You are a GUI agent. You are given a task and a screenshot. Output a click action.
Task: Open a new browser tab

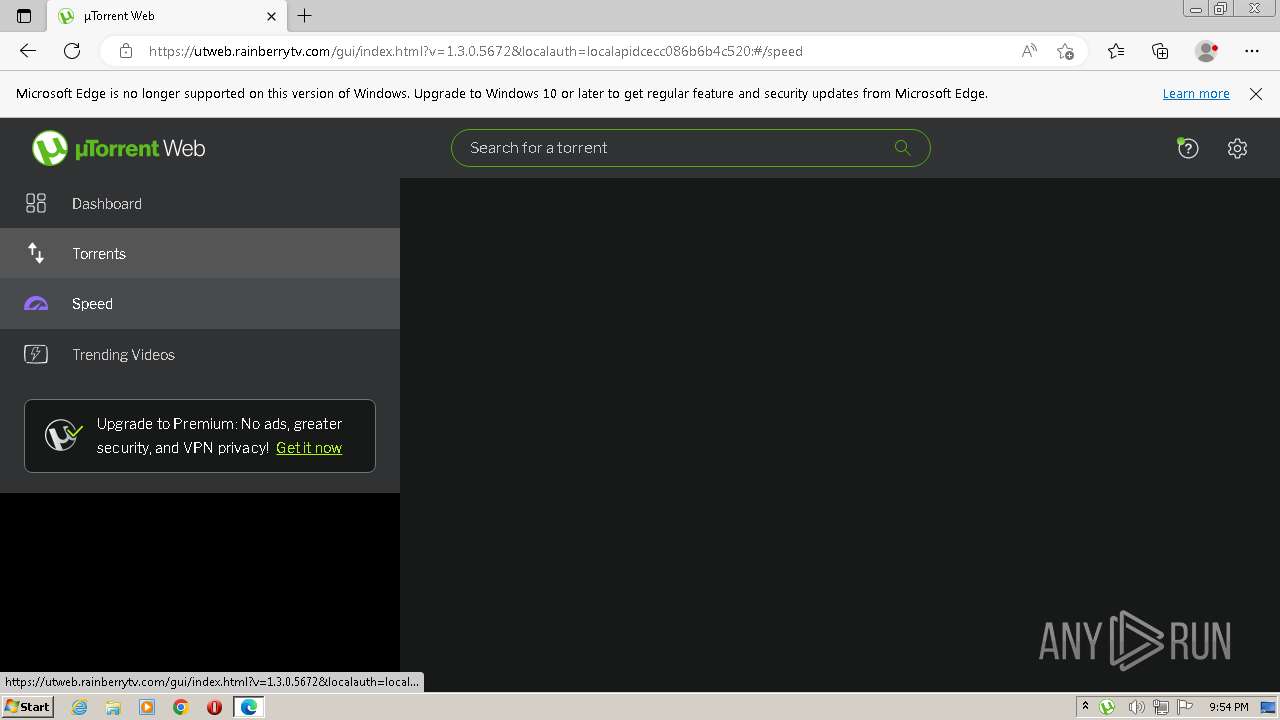point(305,16)
